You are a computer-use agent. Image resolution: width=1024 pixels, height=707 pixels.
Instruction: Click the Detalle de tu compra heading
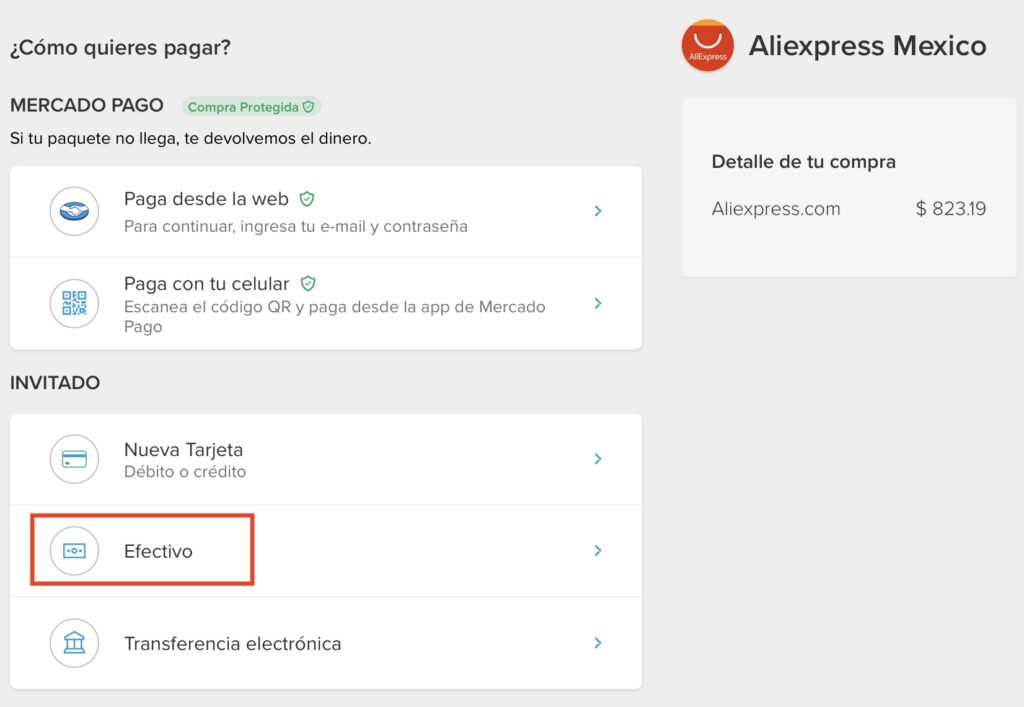pos(803,161)
